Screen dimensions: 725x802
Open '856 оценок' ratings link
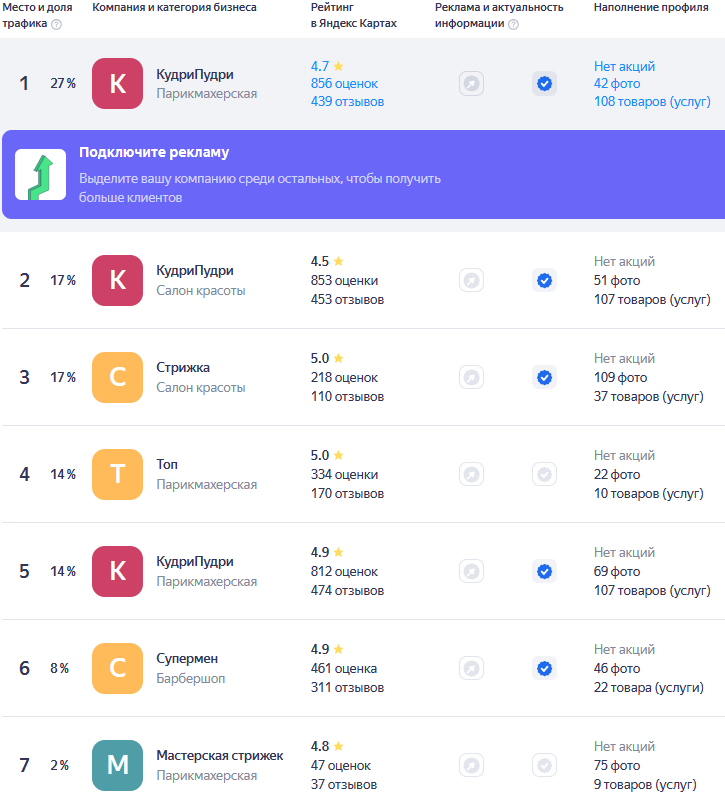pyautogui.click(x=344, y=84)
